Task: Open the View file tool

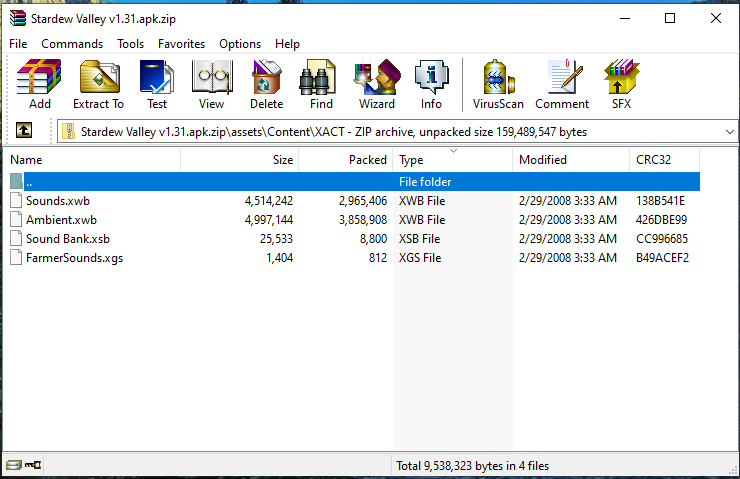Action: (211, 84)
